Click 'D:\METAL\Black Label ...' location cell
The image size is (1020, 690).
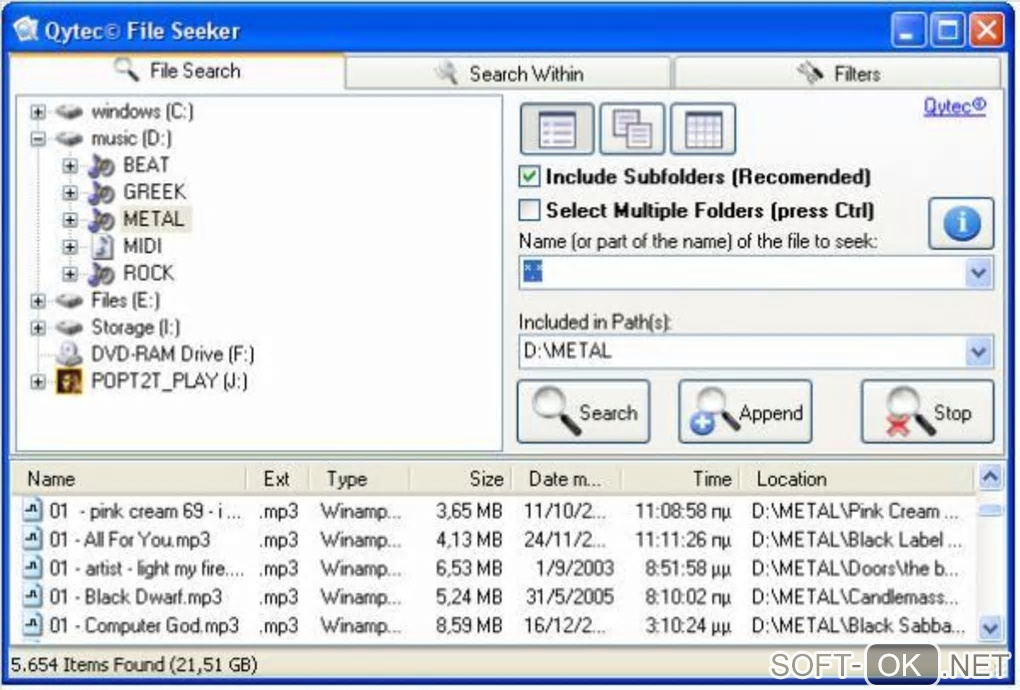856,539
